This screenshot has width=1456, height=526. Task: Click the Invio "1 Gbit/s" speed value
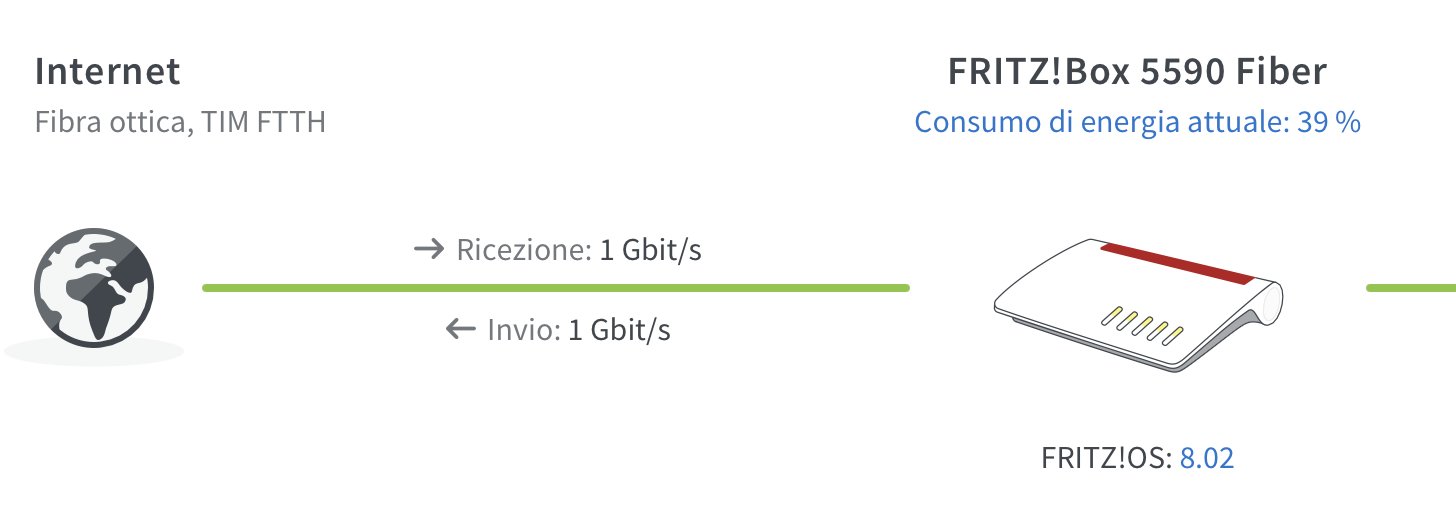coord(619,329)
